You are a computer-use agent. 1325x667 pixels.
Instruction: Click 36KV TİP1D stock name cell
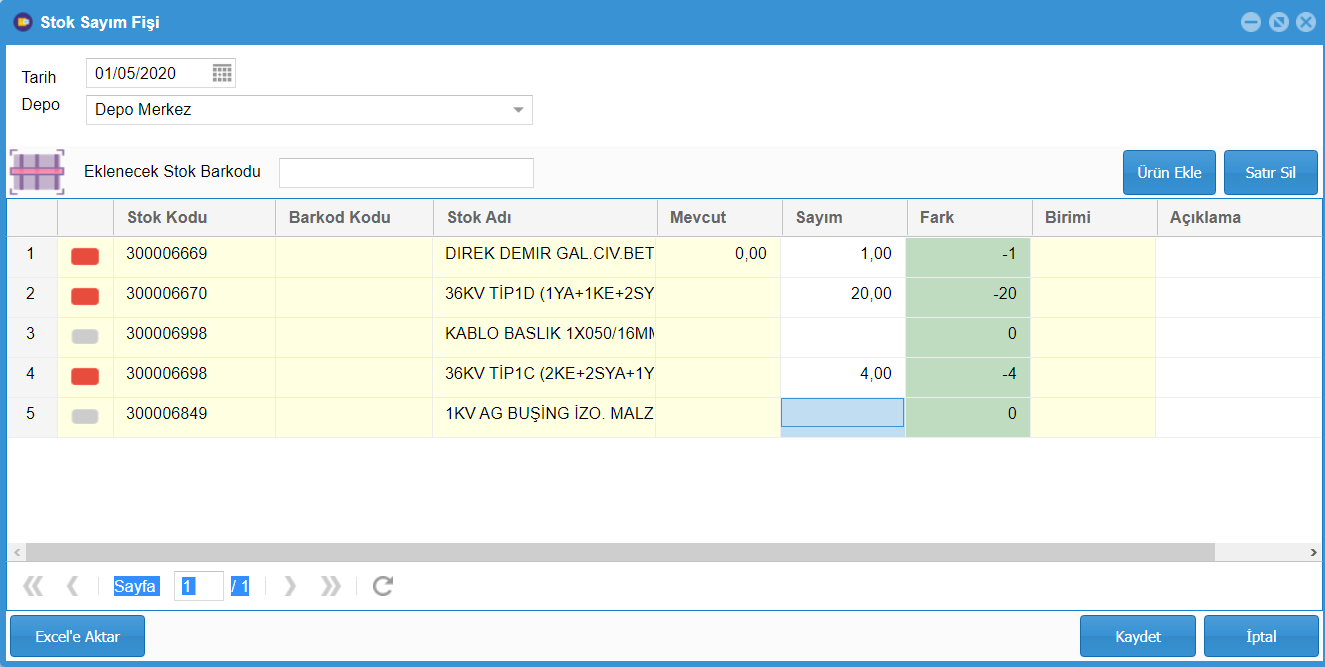tap(545, 297)
